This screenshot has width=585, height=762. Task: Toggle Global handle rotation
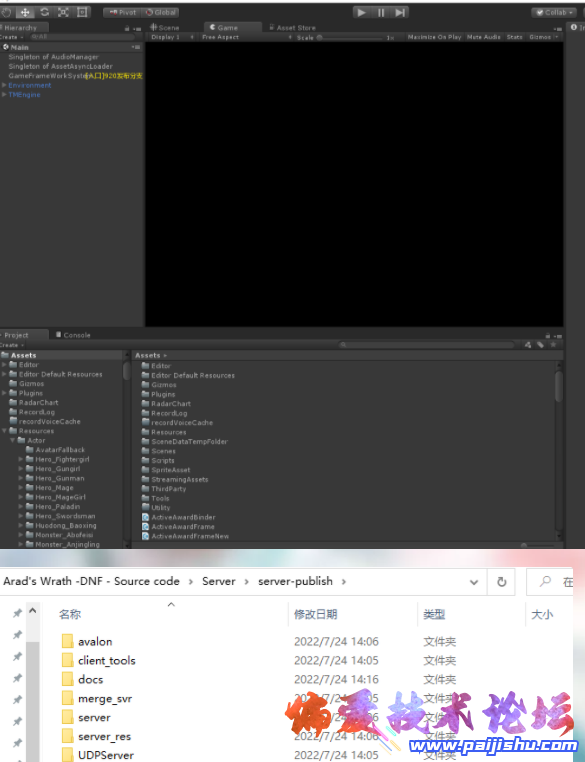click(x=160, y=12)
